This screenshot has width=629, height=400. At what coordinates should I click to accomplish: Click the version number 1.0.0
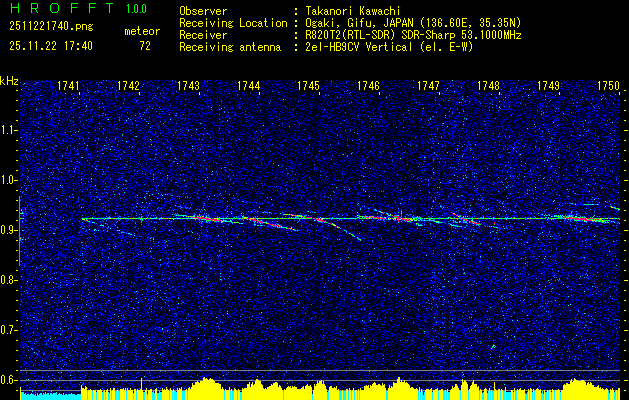136,9
